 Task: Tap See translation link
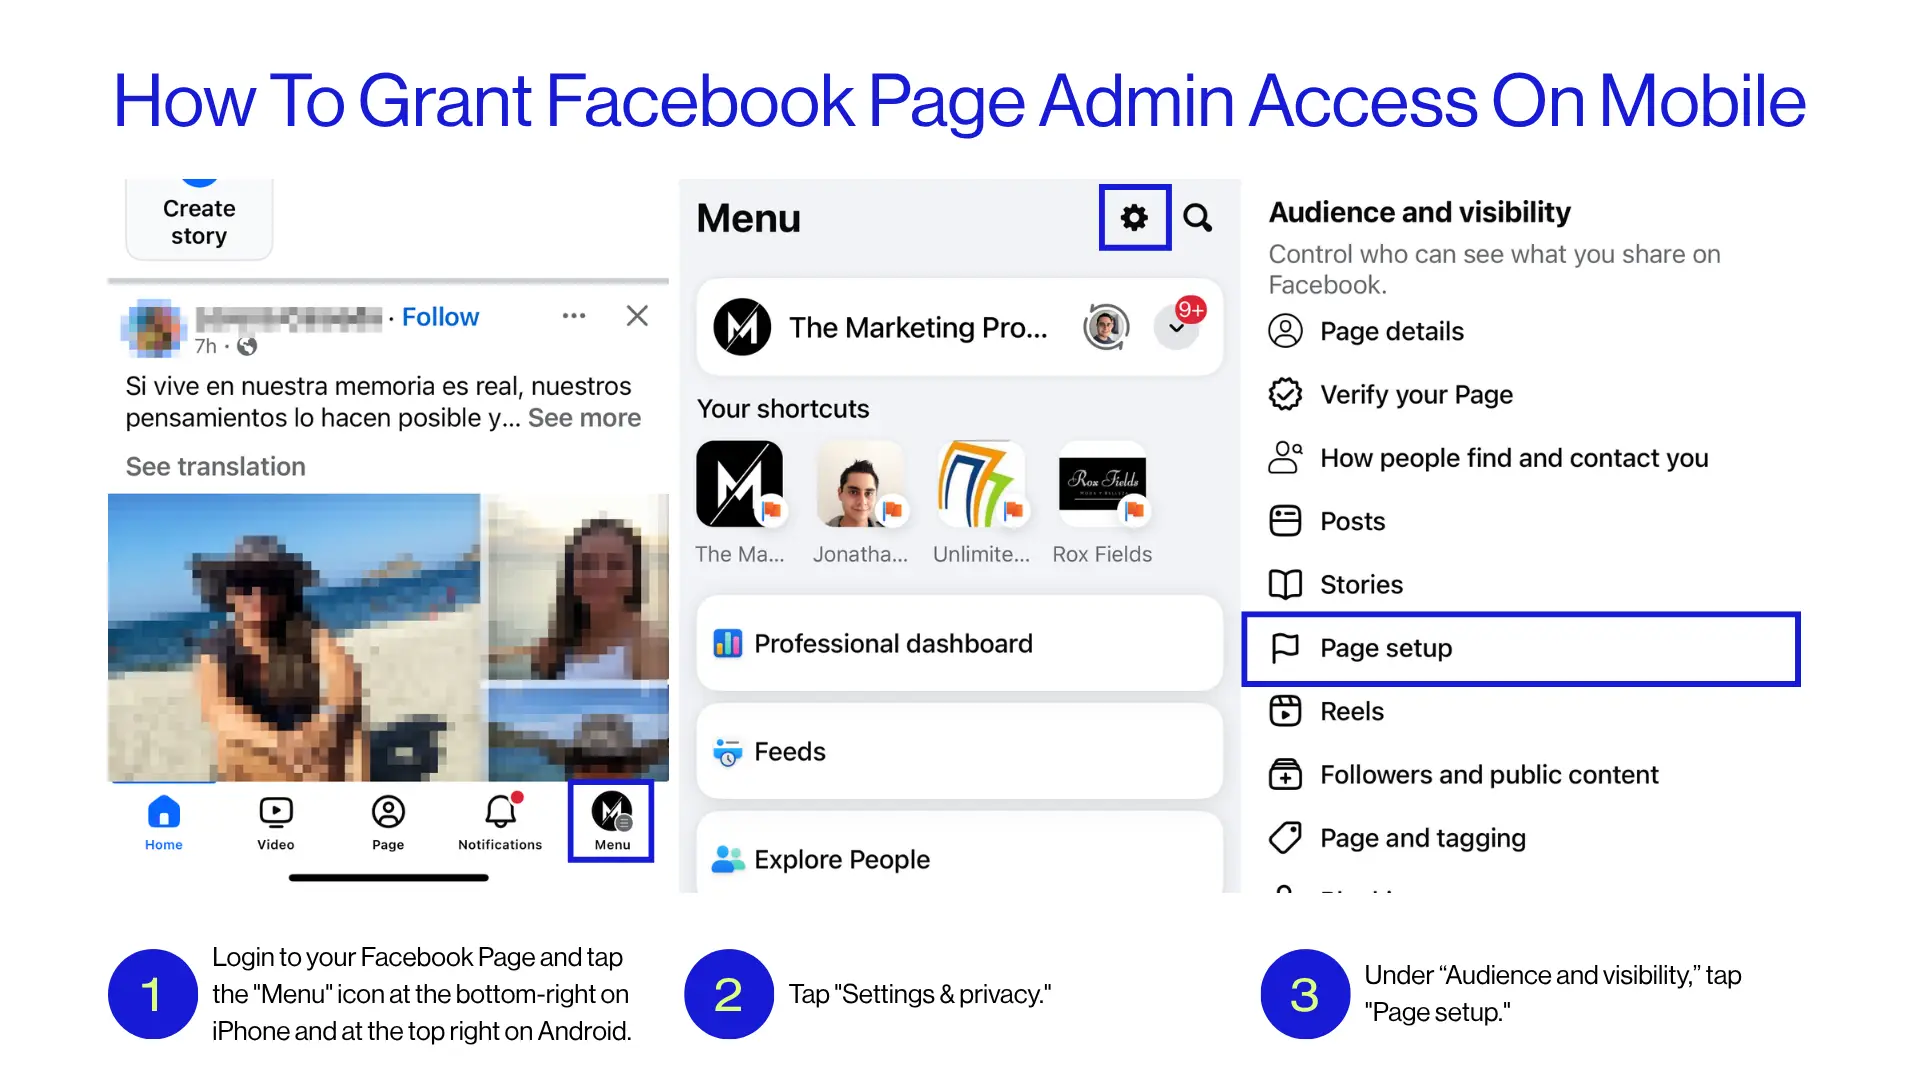216,467
